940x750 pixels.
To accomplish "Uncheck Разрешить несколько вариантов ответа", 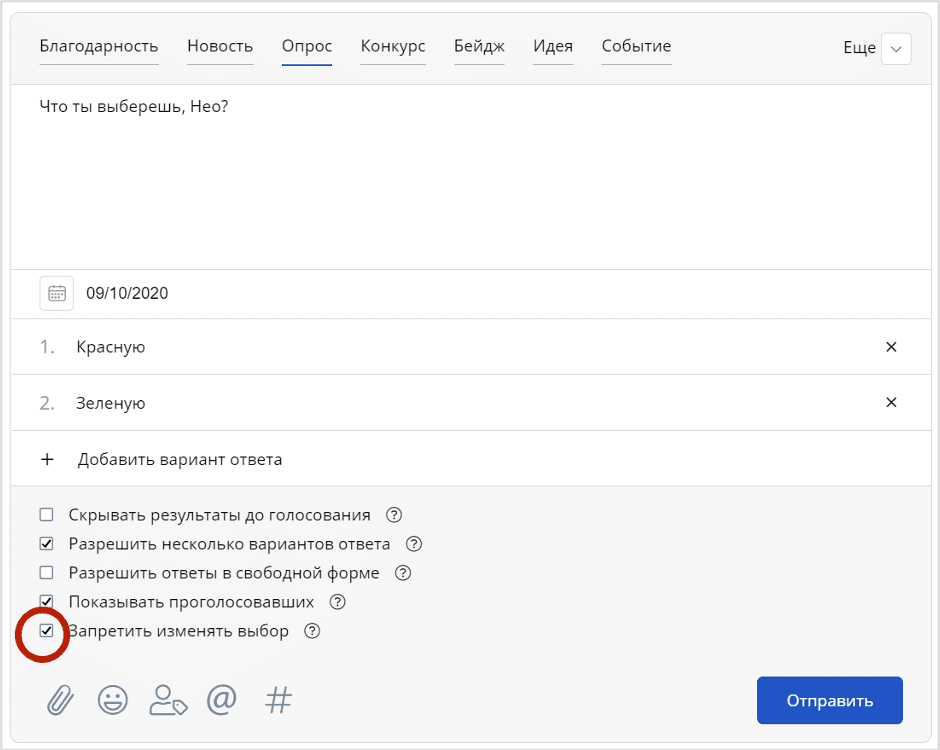I will pos(46,544).
